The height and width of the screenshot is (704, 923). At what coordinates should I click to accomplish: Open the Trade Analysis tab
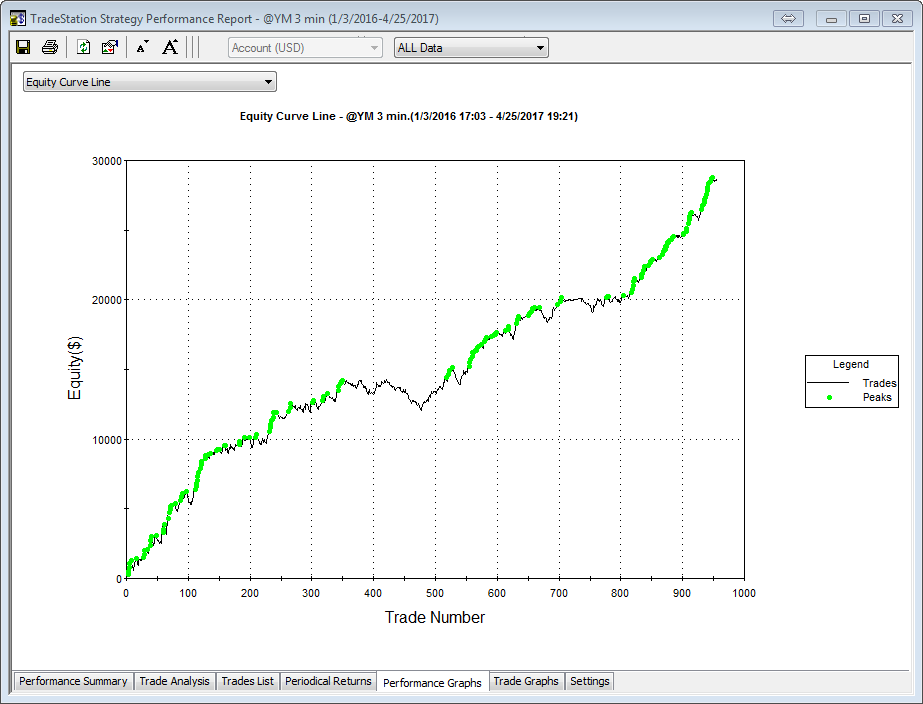coord(175,681)
